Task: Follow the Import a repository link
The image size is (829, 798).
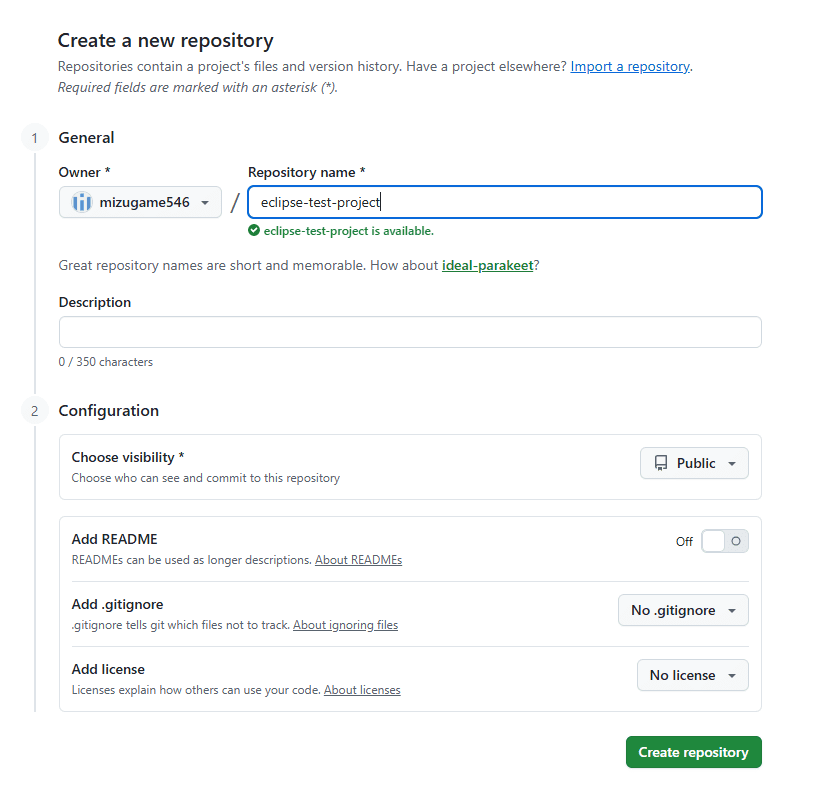Action: (x=630, y=66)
